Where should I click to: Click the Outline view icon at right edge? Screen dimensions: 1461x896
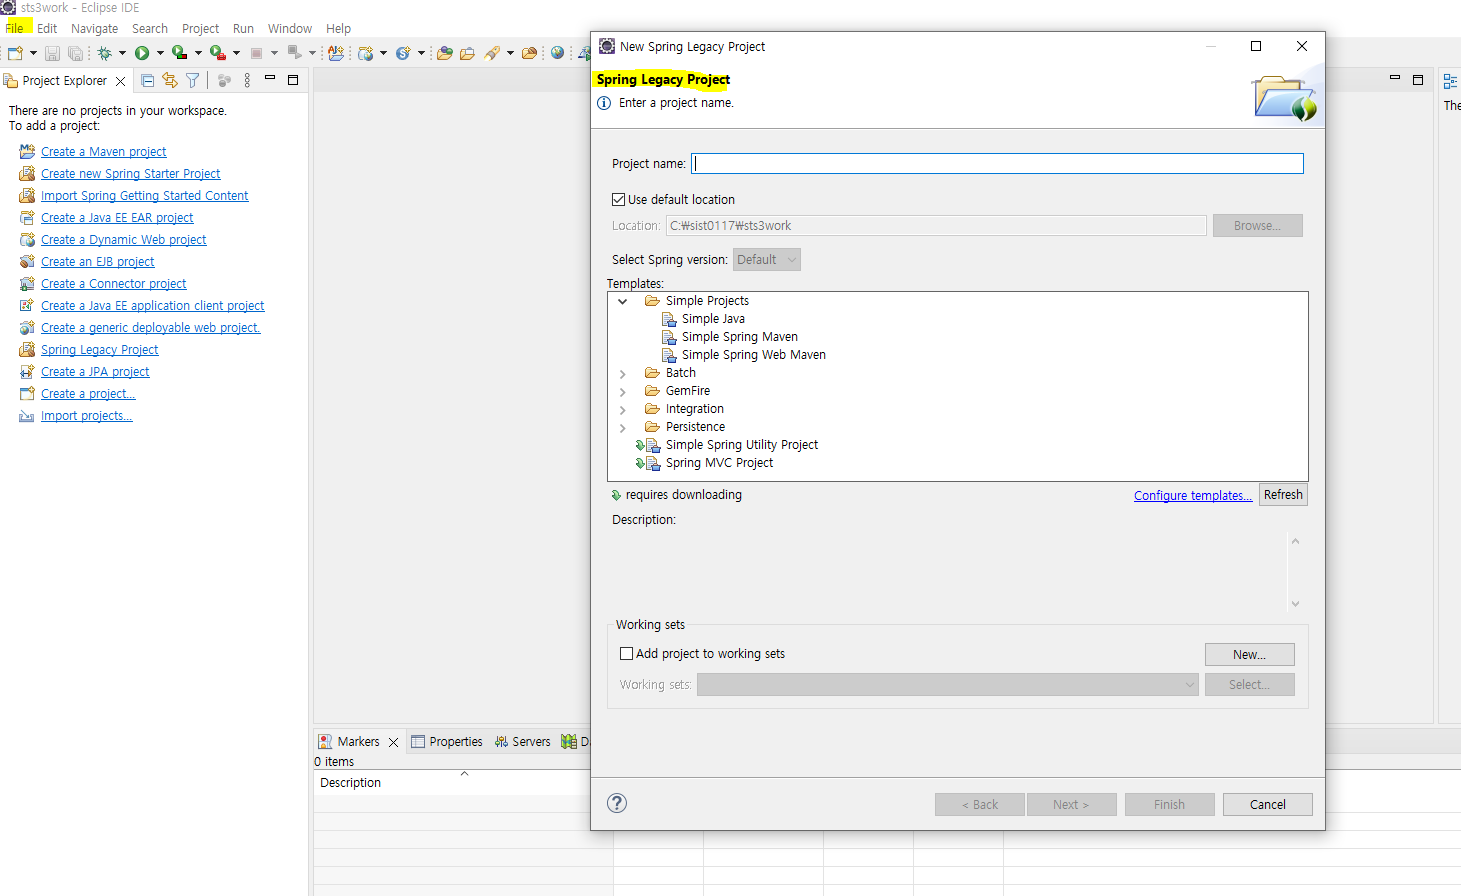(x=1450, y=81)
